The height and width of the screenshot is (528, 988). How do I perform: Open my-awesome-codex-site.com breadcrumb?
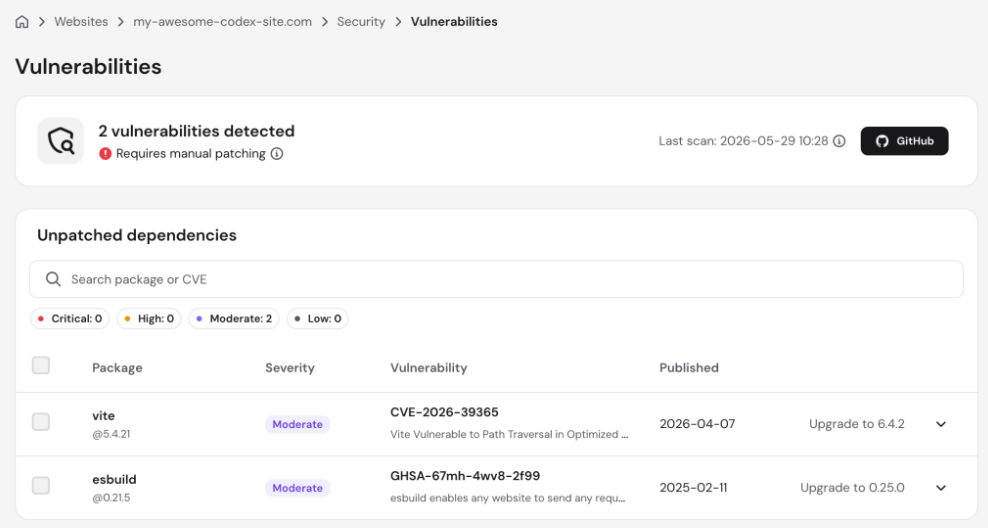[x=222, y=21]
